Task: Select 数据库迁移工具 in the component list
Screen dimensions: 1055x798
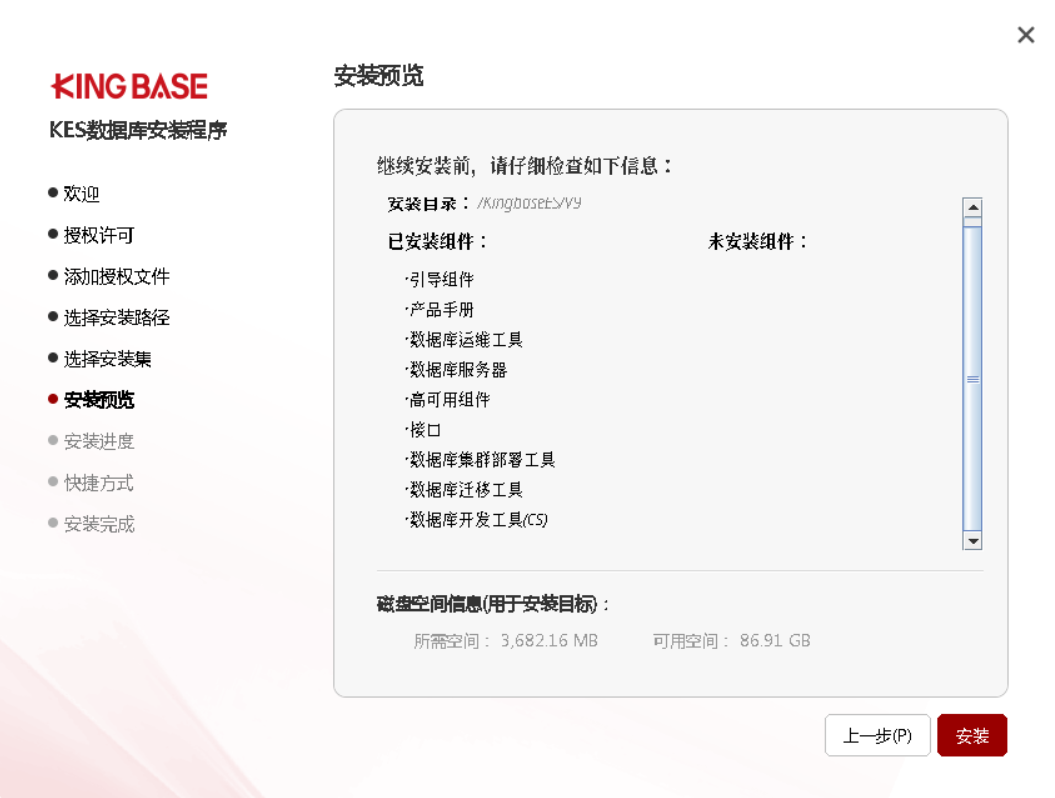Action: point(466,490)
